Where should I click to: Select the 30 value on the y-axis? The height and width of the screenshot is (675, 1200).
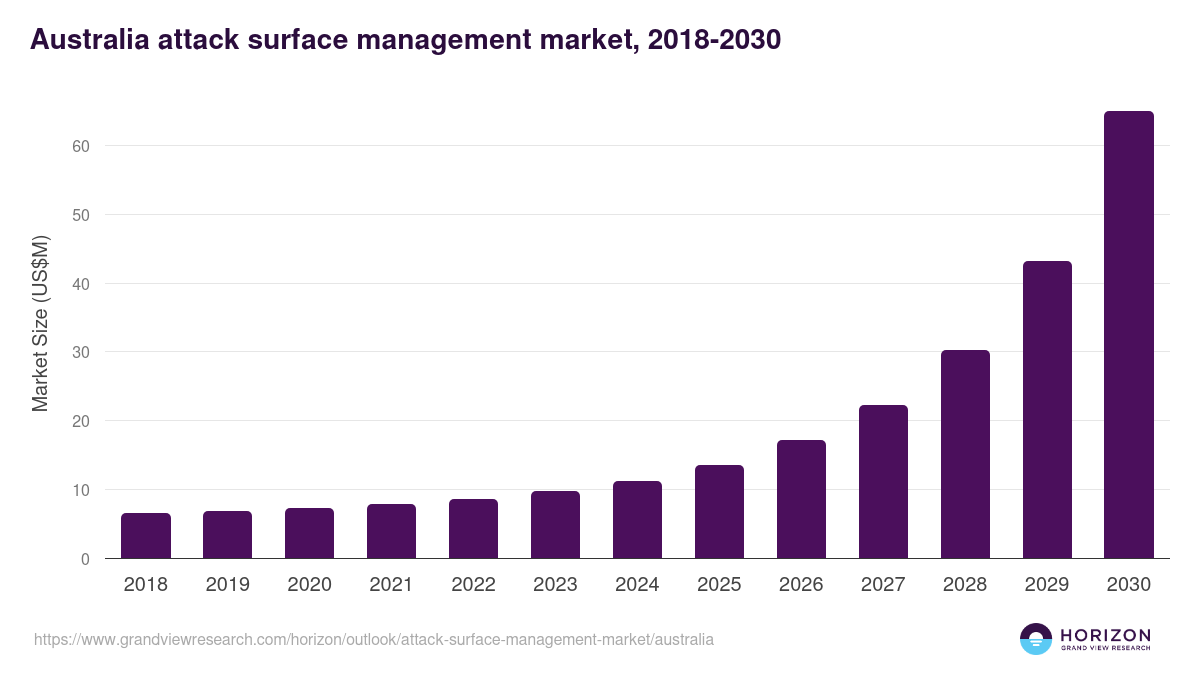click(75, 352)
